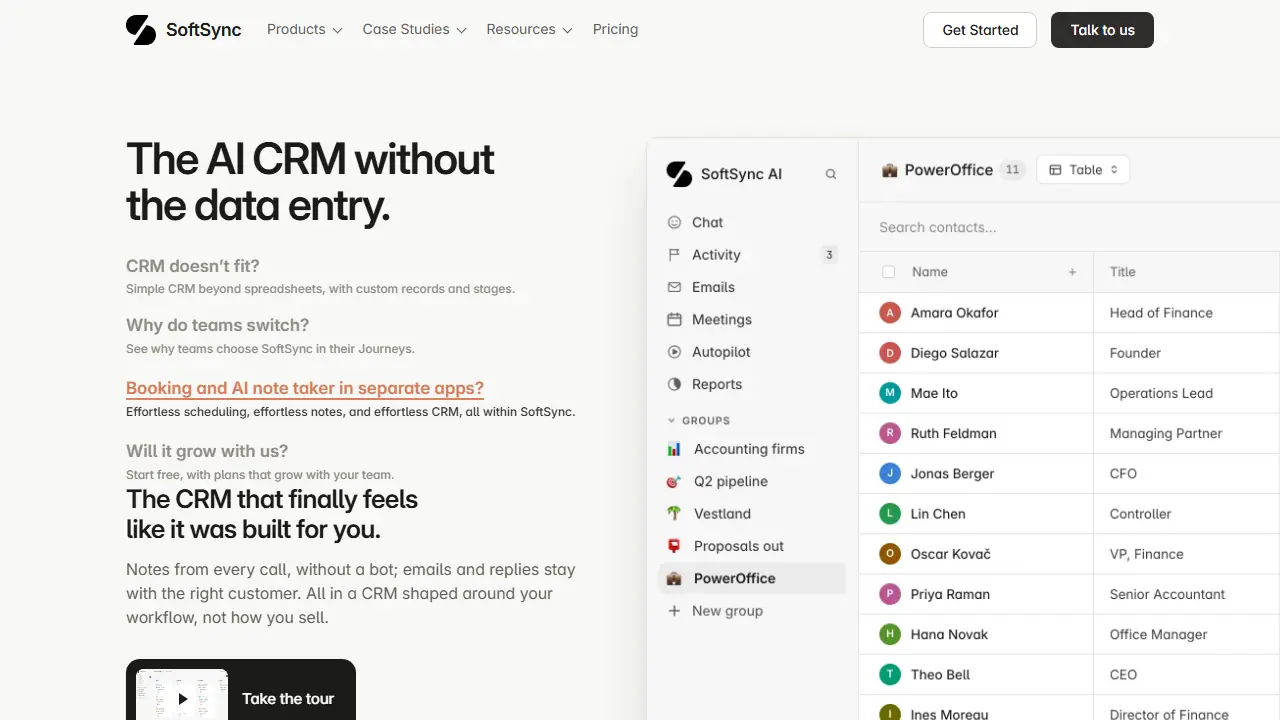Collapse the GROUPS section
1280x720 pixels.
pos(699,421)
